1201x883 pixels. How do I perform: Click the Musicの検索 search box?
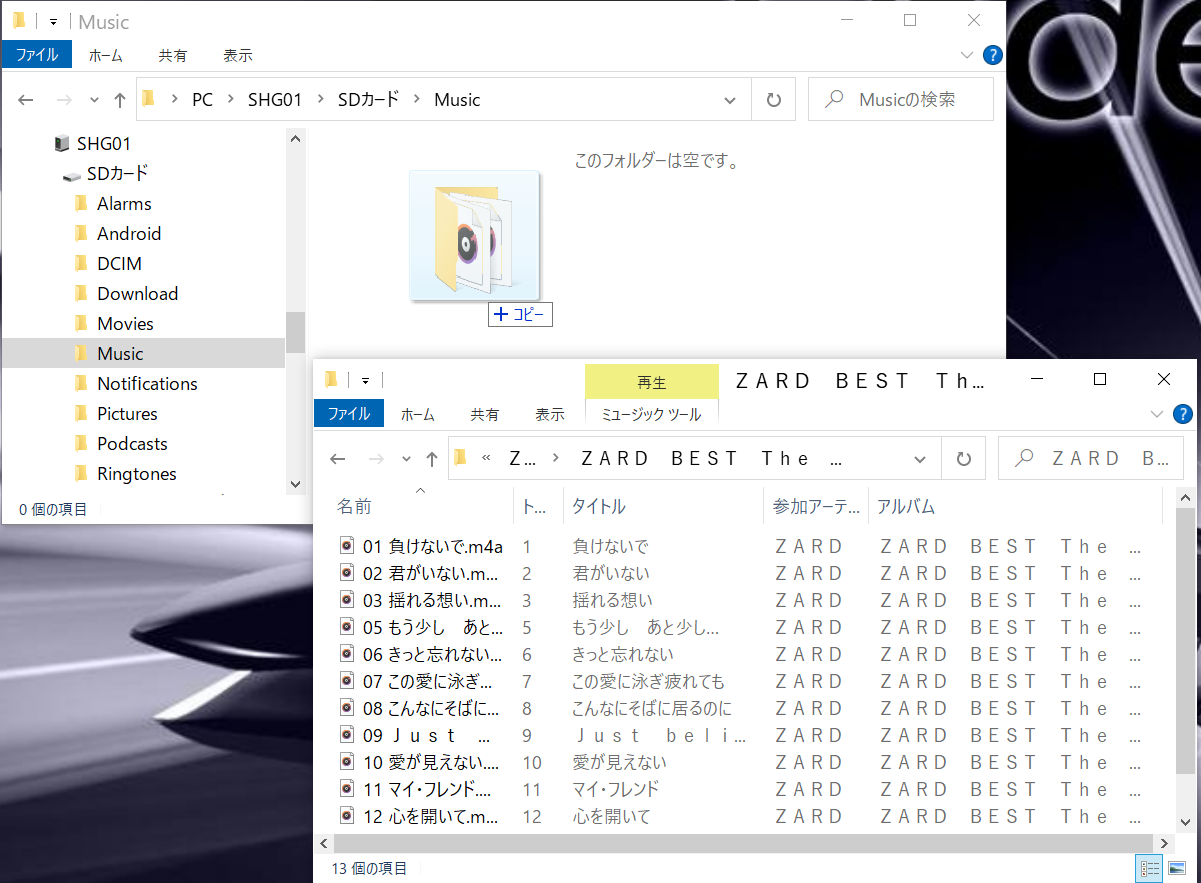pos(901,100)
